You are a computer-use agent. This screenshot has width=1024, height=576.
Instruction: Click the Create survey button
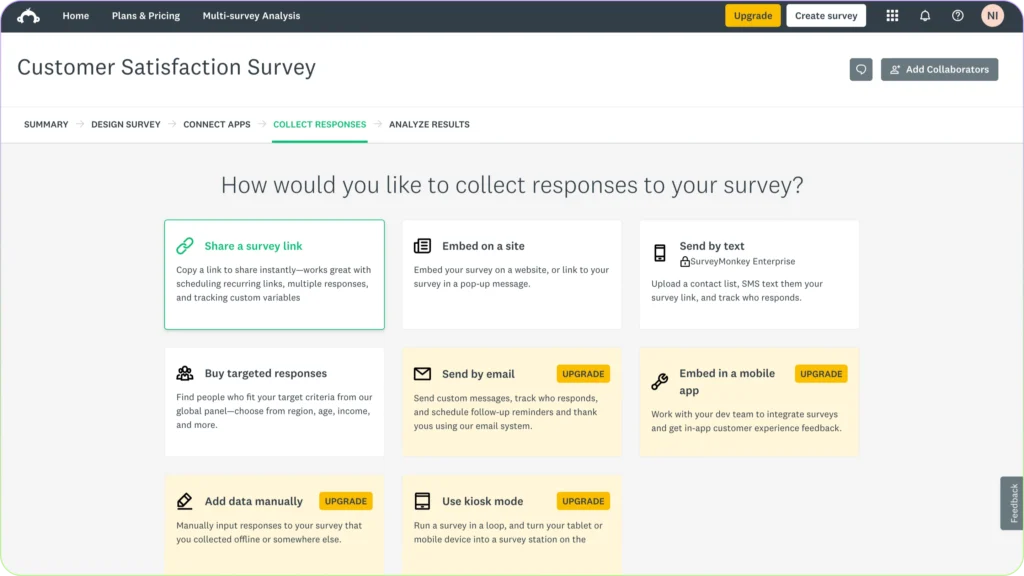826,15
